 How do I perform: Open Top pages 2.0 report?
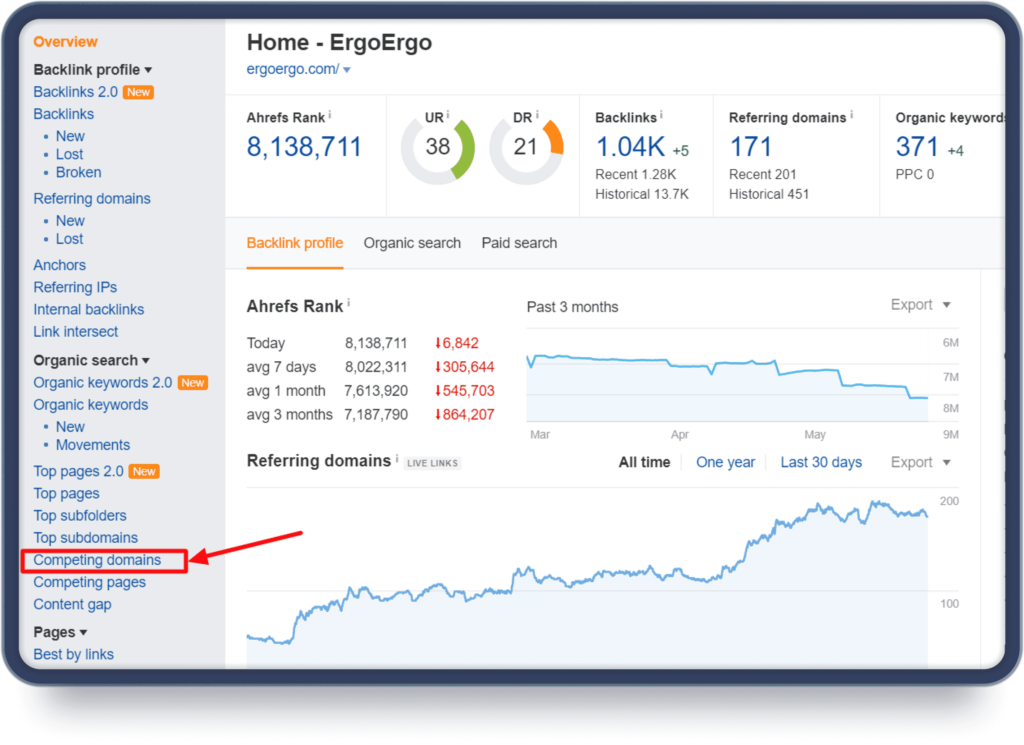tap(78, 471)
